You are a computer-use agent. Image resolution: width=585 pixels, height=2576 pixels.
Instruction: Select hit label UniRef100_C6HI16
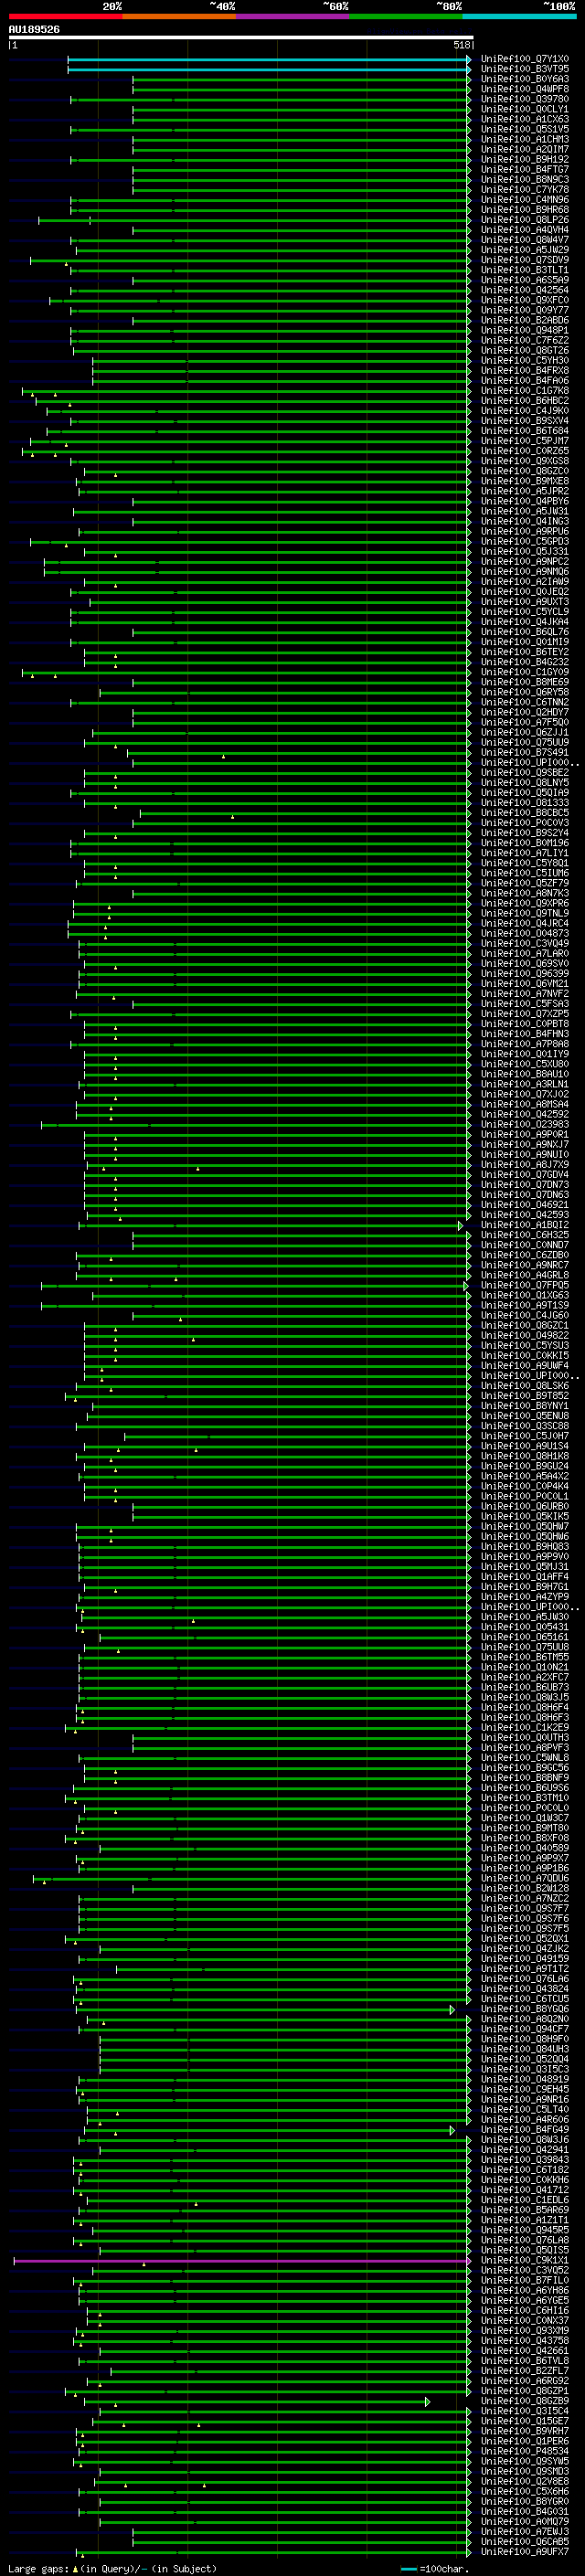[525, 2310]
